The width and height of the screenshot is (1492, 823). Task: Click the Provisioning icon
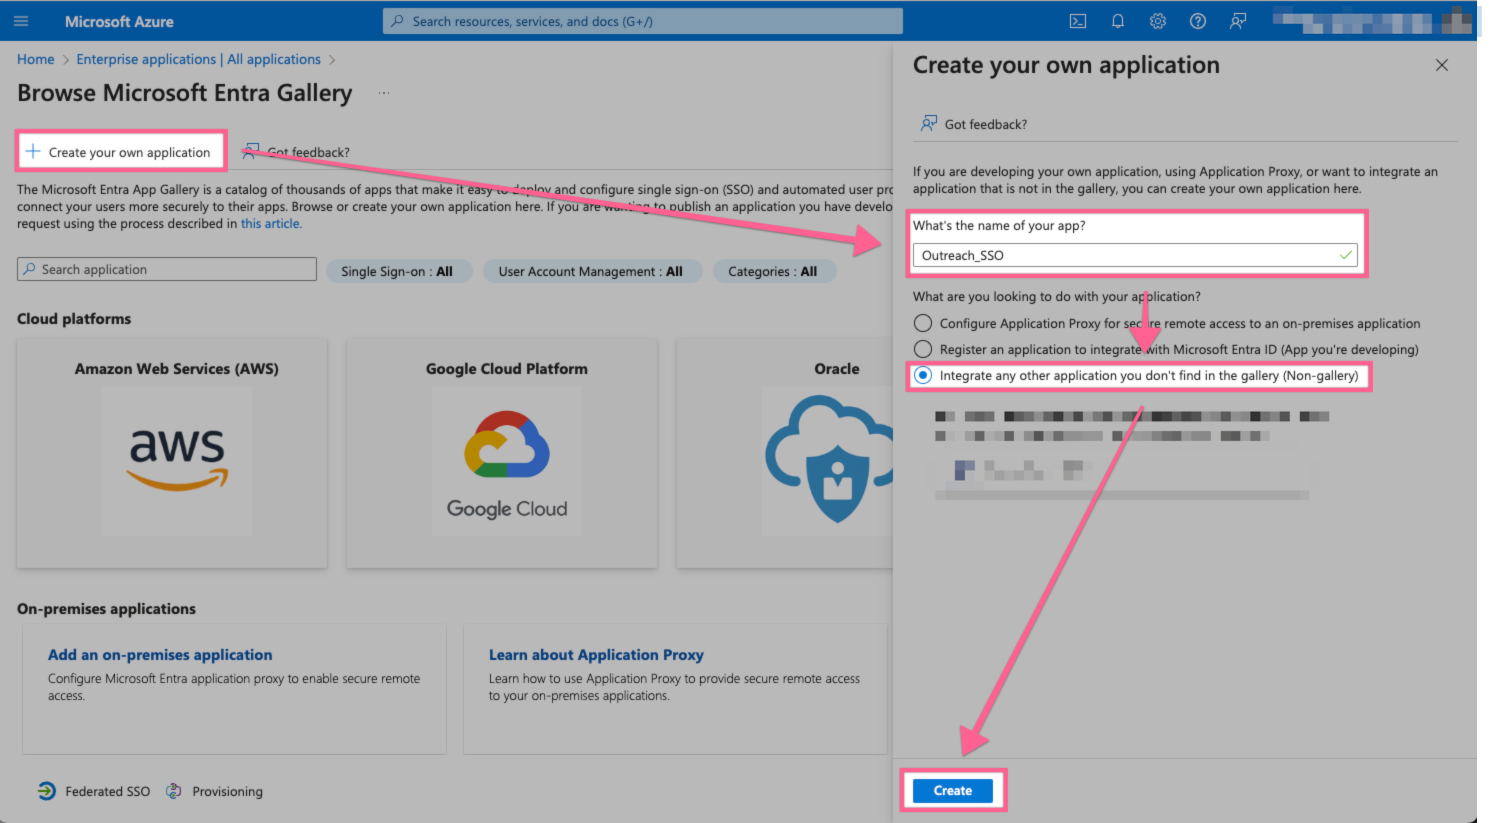(x=174, y=791)
